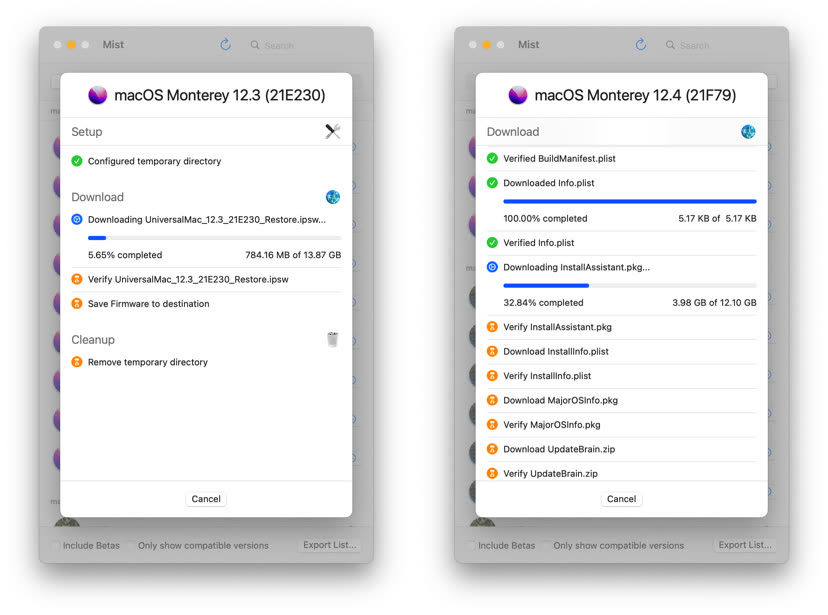Viewport: 828px width, 615px height.
Task: Click the green check beside Configured temporary directory
Action: (77, 161)
